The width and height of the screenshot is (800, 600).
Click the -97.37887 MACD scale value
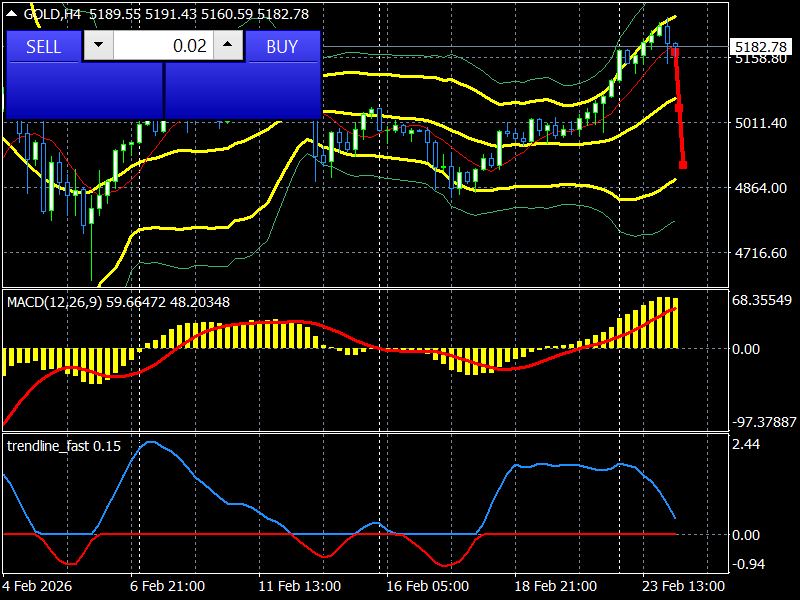click(764, 422)
